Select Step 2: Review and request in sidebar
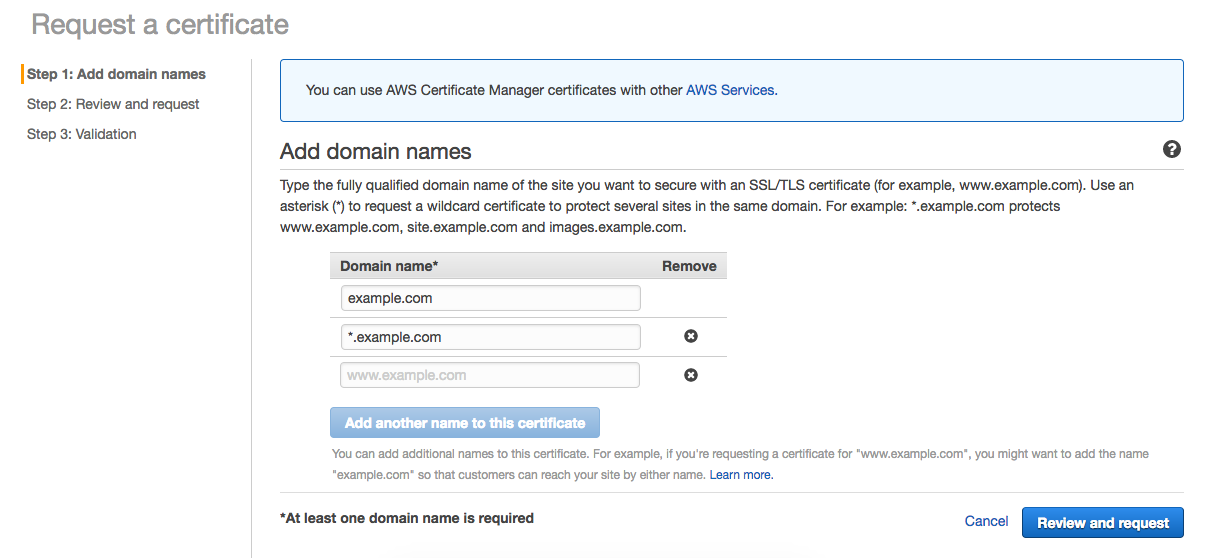Screen dimensions: 1208x558 click(x=113, y=104)
